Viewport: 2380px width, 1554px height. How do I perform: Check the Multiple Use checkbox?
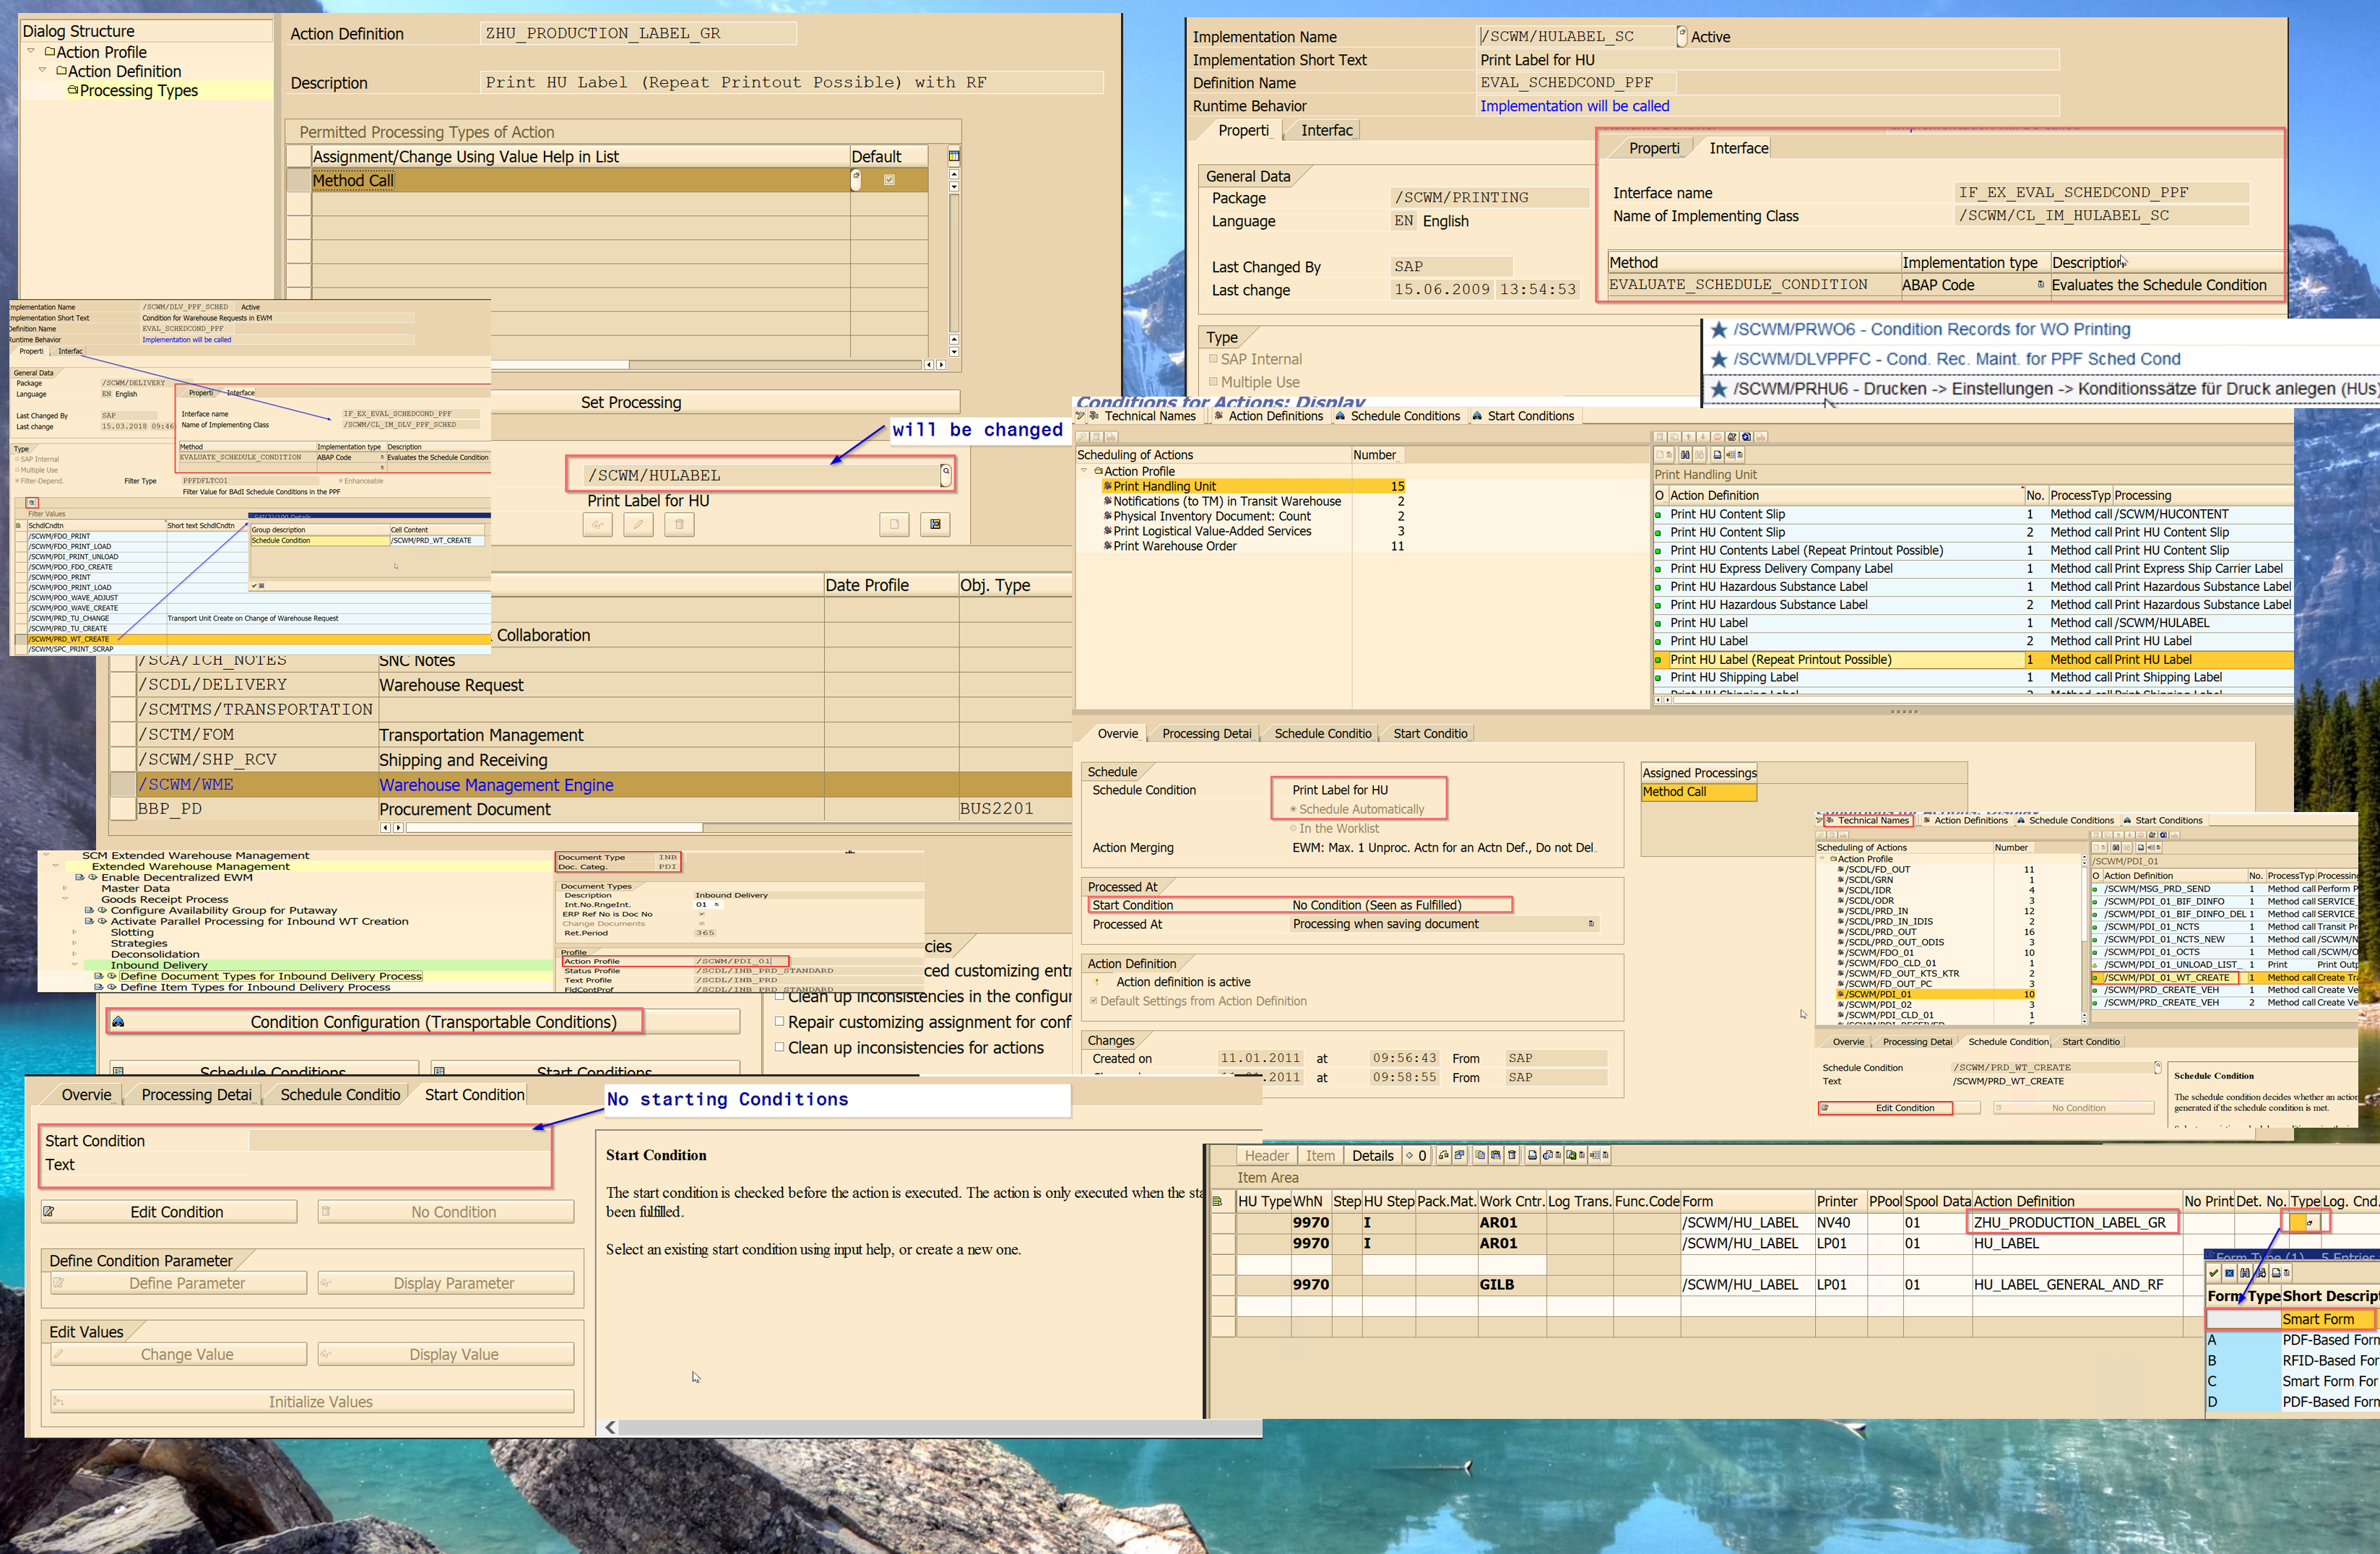(1213, 382)
